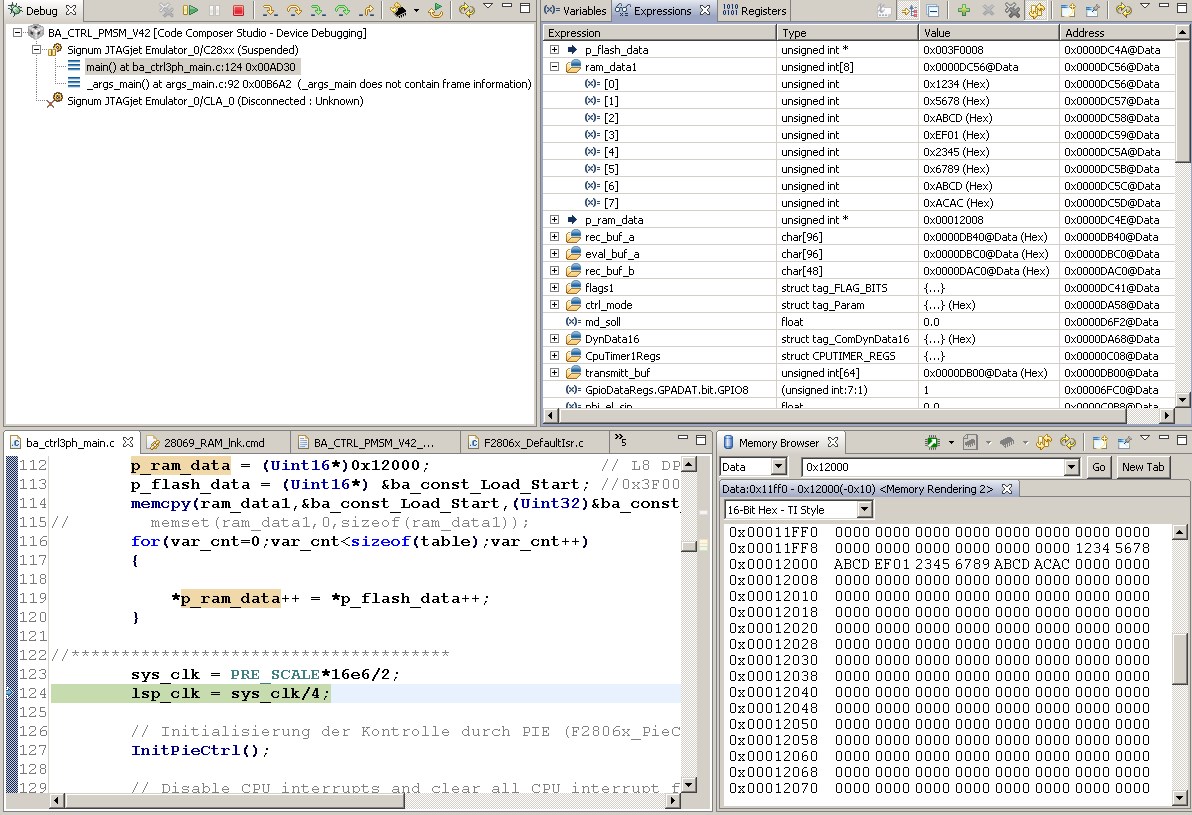
Task: Open the 28069_RAM_lnk.cmd editor tab
Action: [x=214, y=442]
